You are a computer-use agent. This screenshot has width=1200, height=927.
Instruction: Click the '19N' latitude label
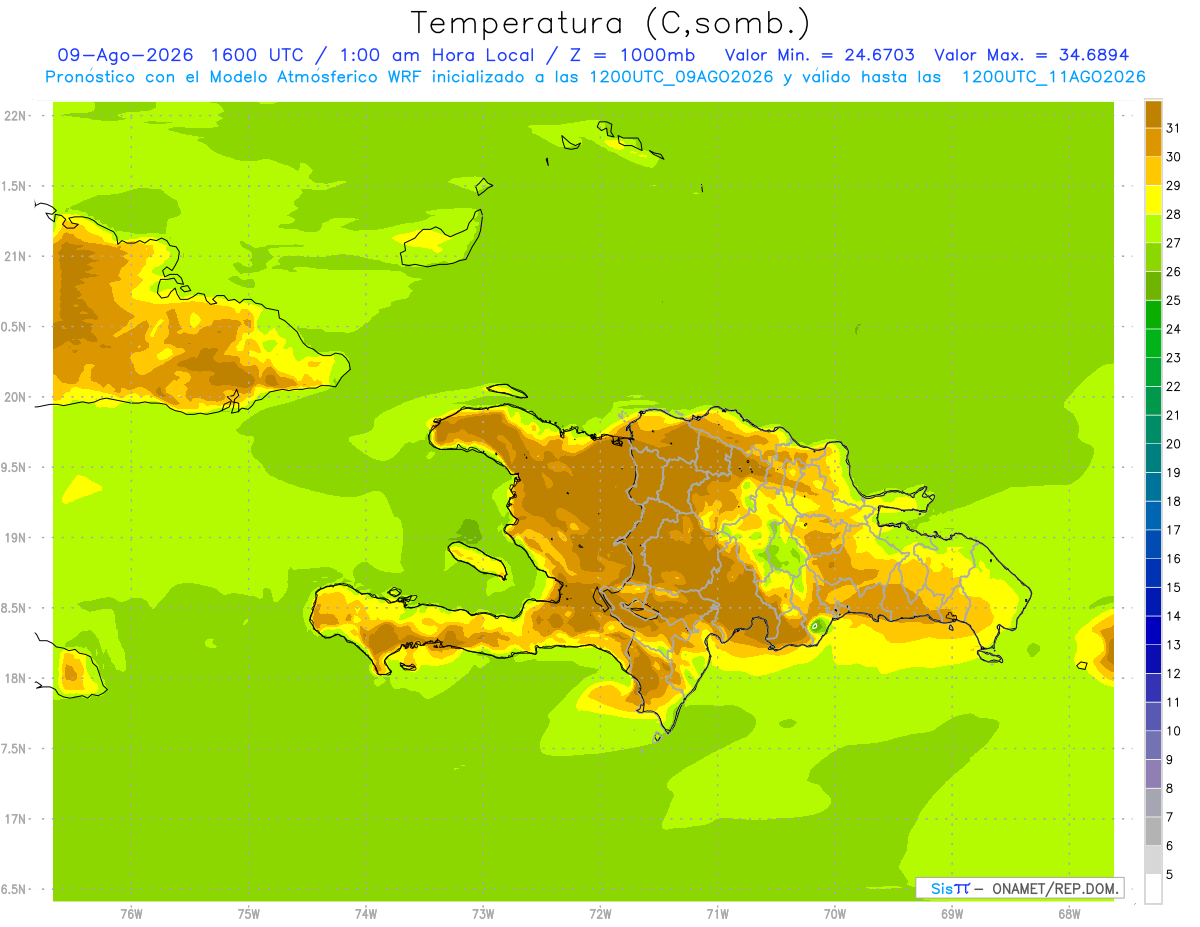(14, 538)
